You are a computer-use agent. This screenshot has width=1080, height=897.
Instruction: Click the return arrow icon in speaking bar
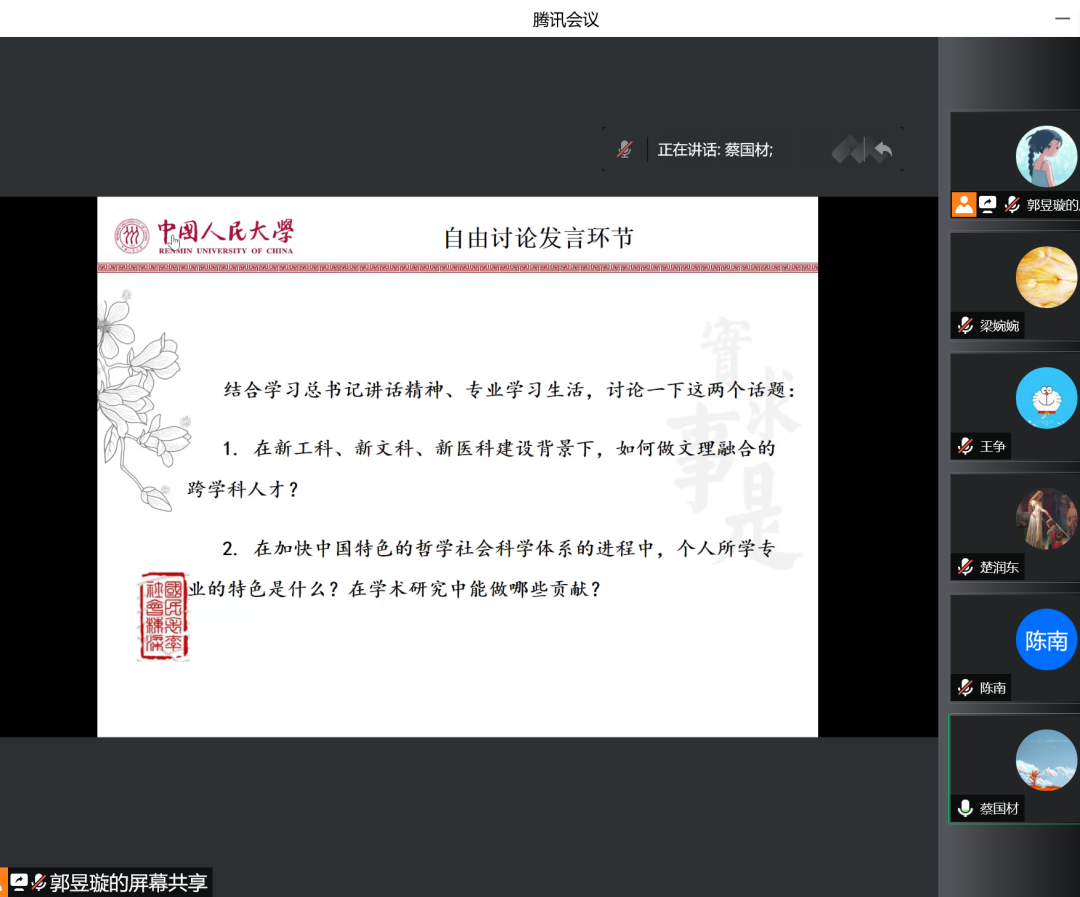point(882,150)
